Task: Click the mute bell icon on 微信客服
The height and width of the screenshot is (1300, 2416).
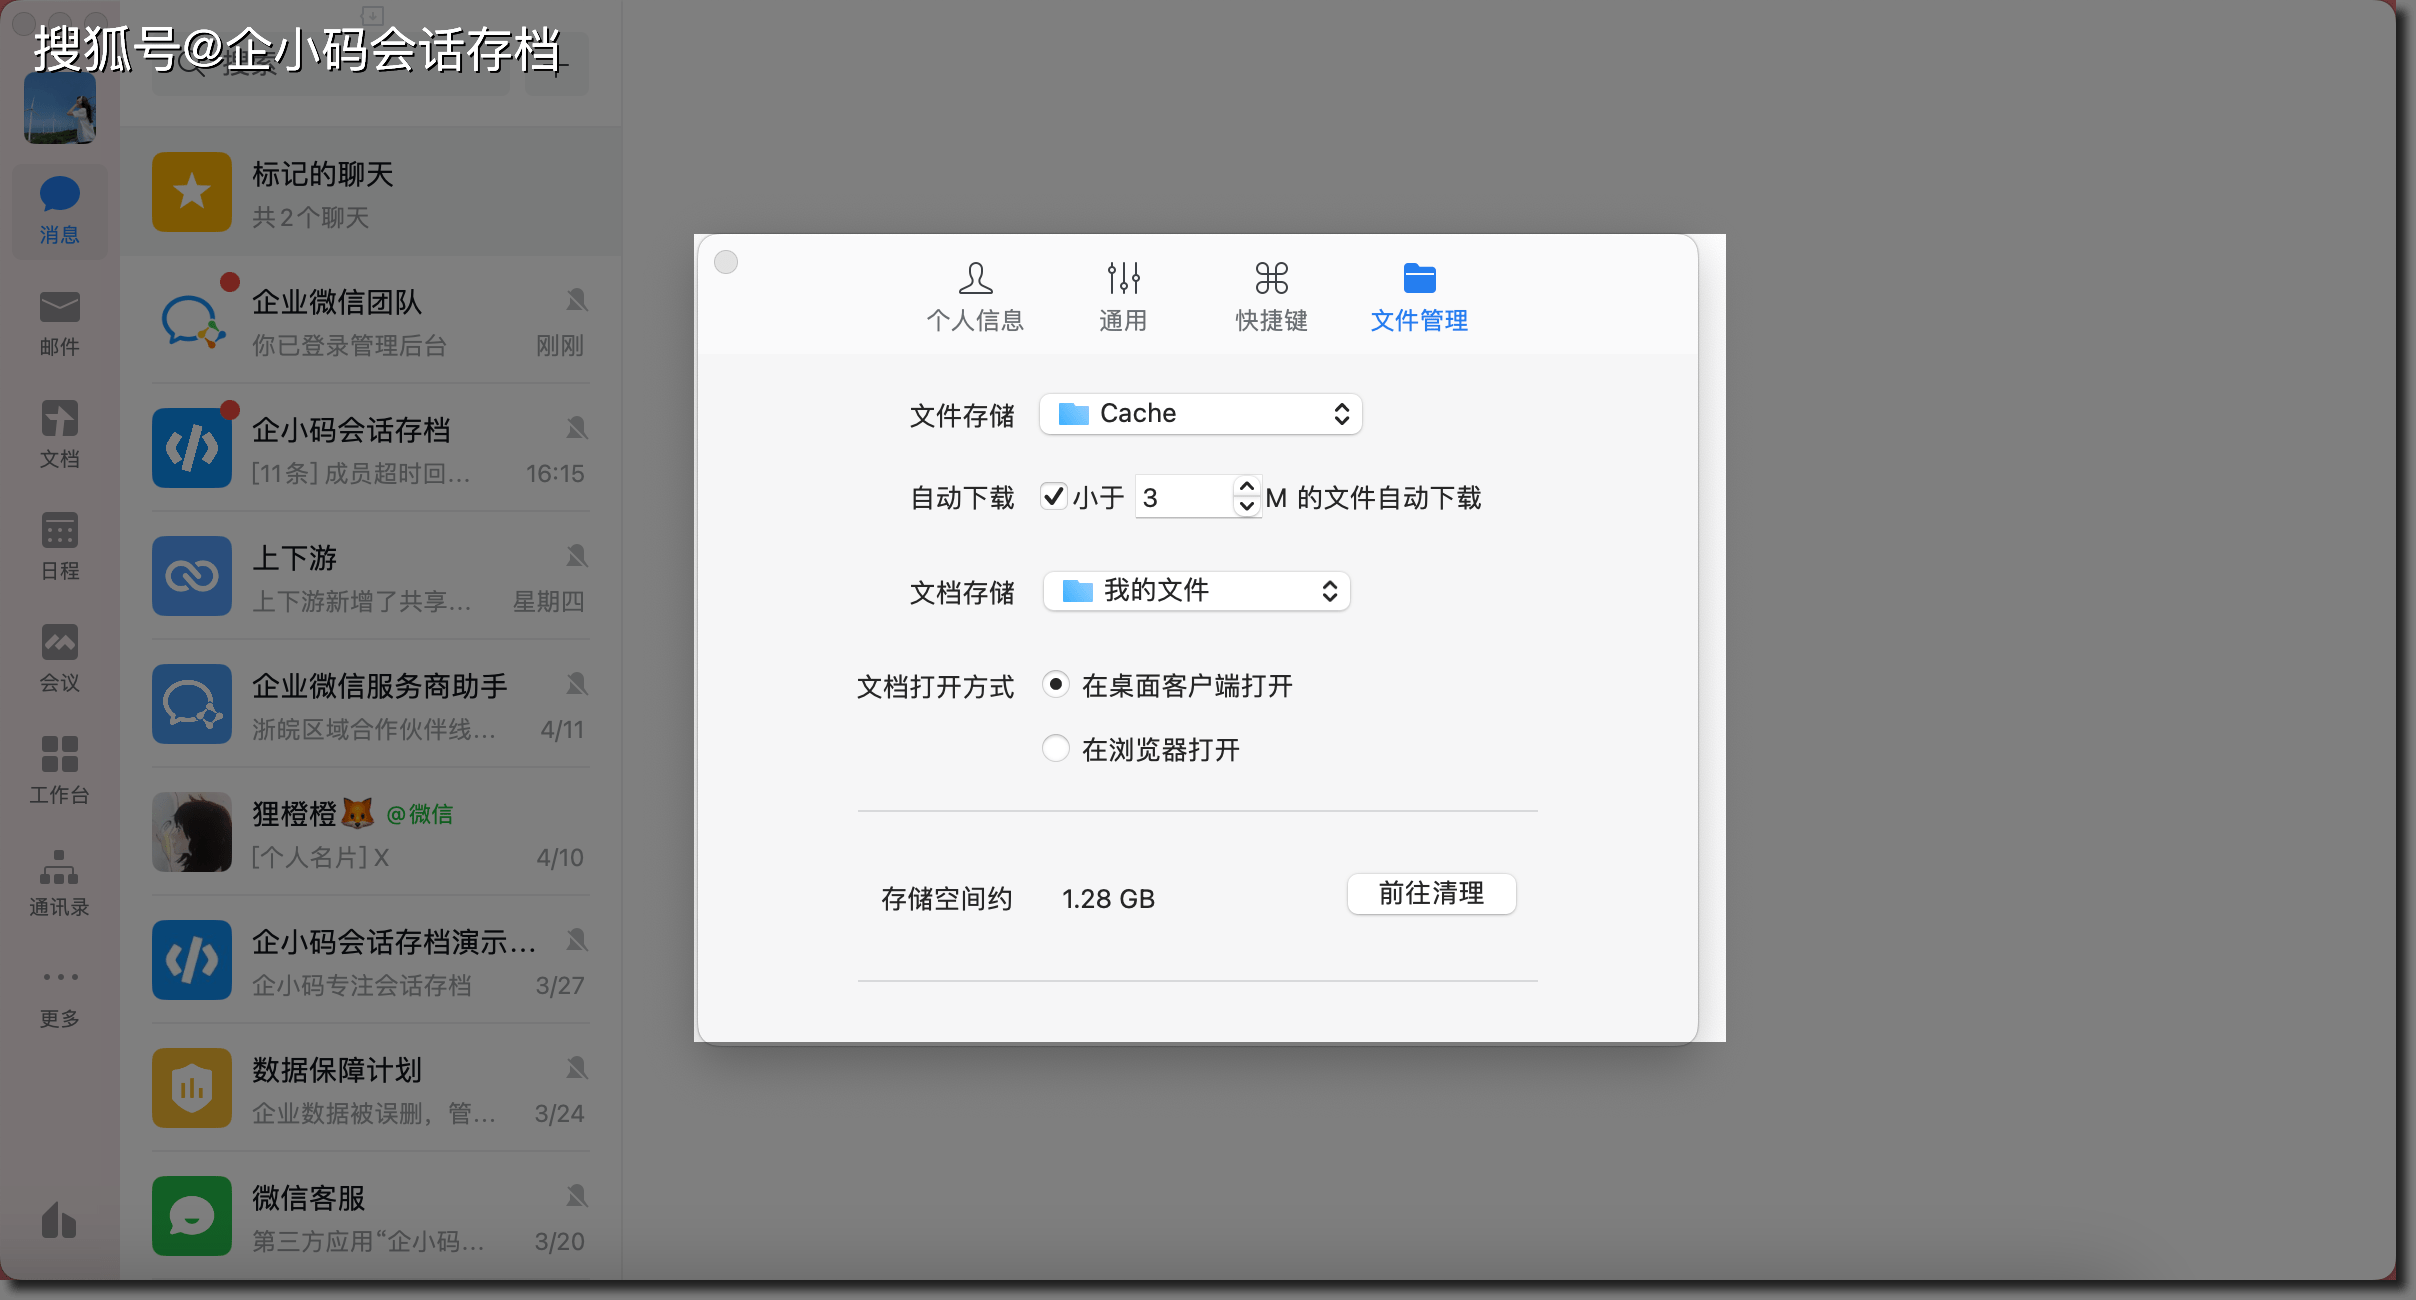Action: click(577, 1196)
